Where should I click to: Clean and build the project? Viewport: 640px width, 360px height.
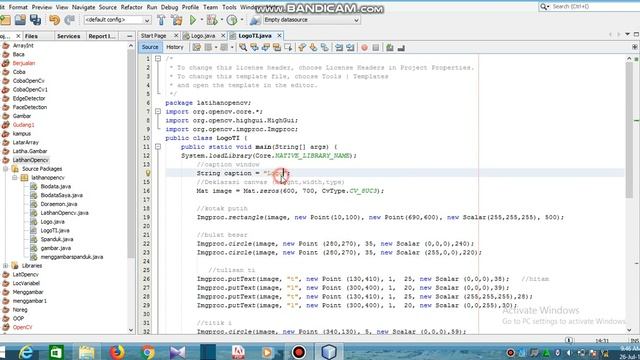pos(177,20)
